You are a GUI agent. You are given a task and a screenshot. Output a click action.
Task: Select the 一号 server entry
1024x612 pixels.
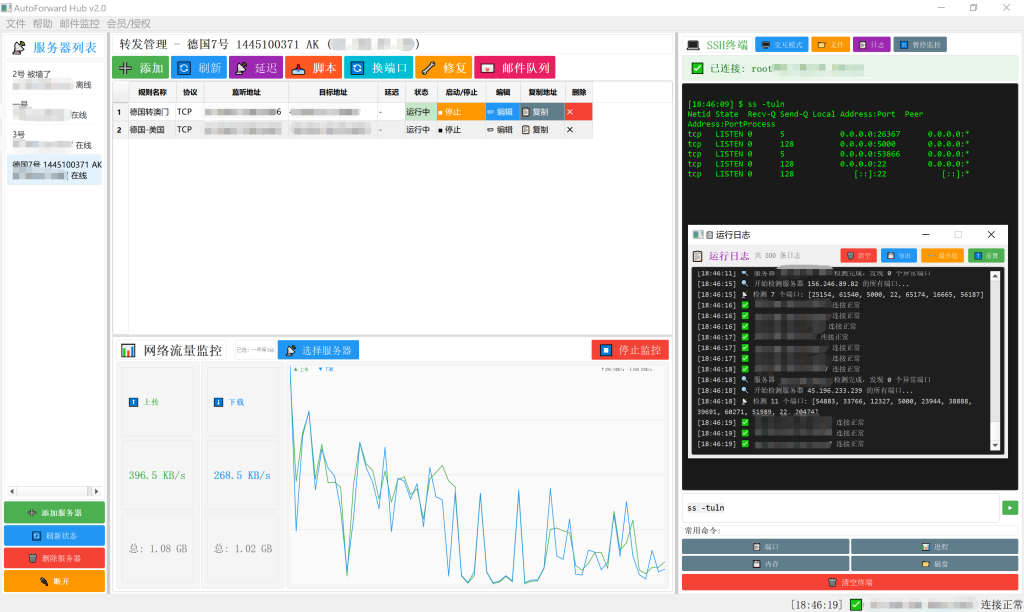click(x=55, y=109)
